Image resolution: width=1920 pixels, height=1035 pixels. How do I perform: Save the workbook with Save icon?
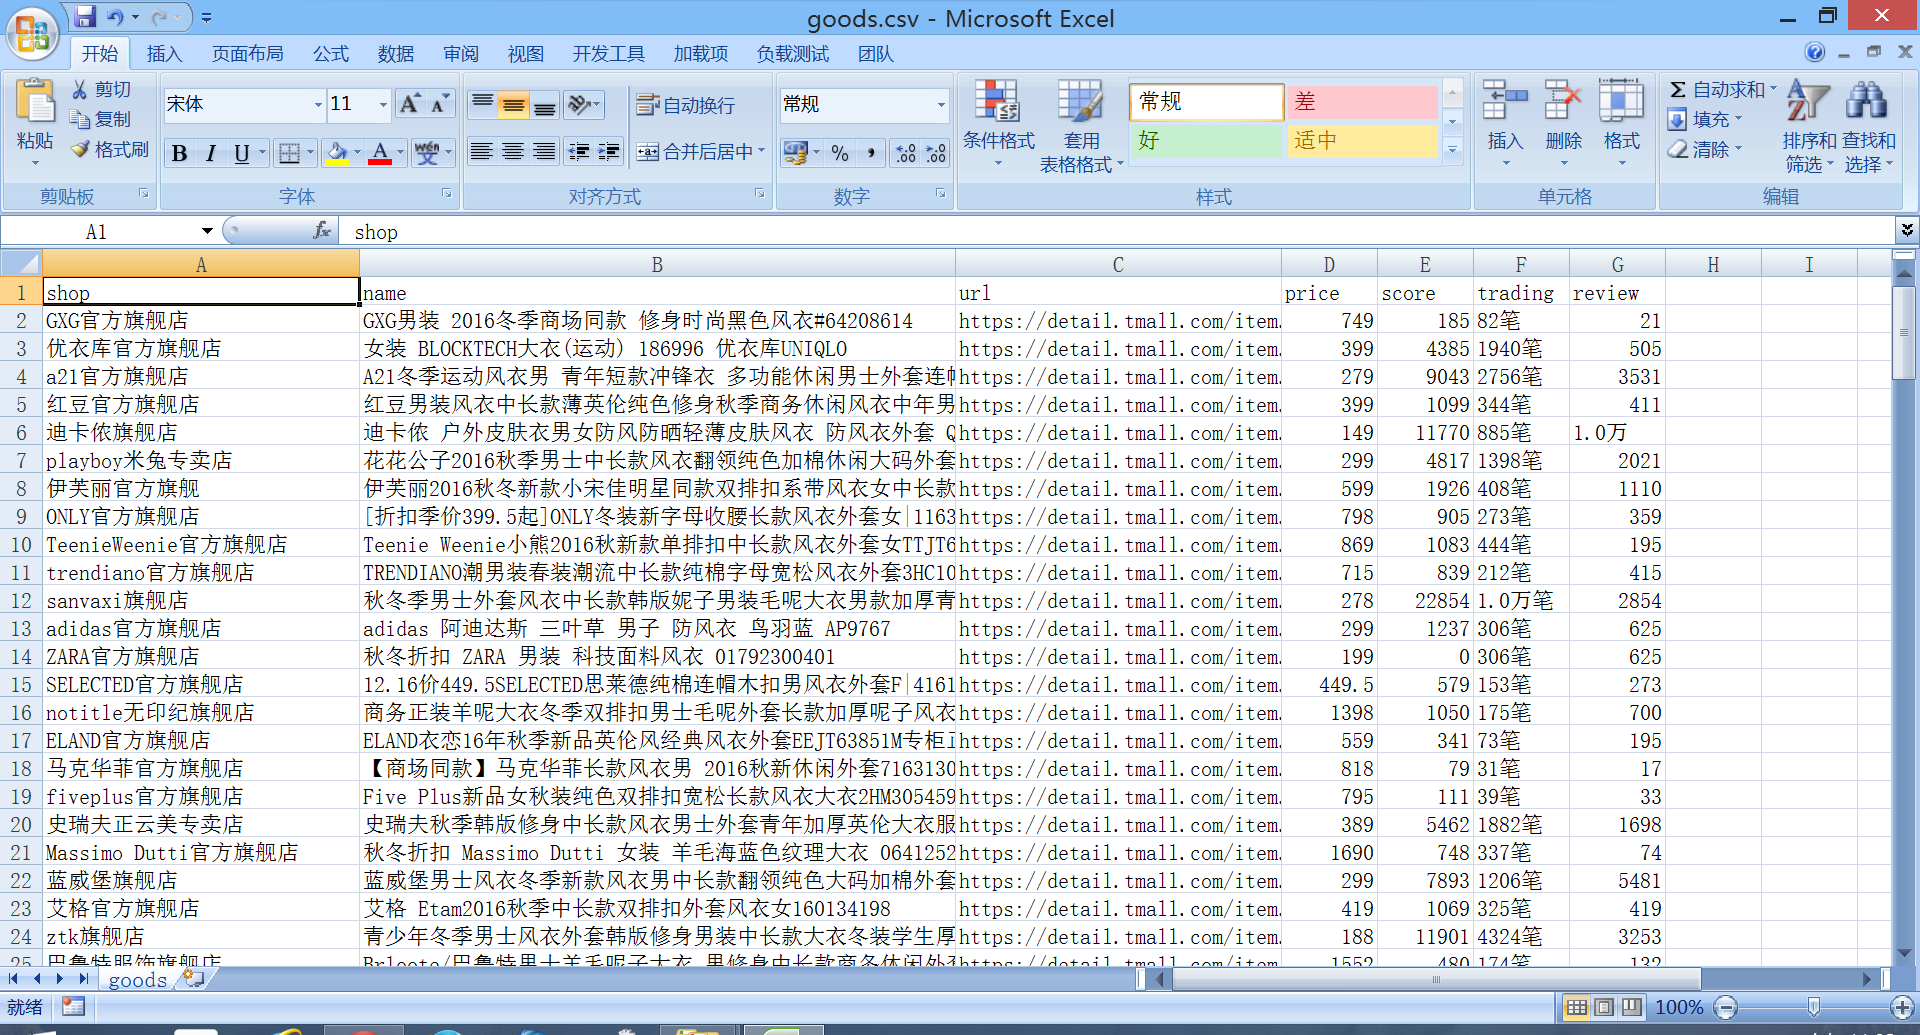(85, 17)
